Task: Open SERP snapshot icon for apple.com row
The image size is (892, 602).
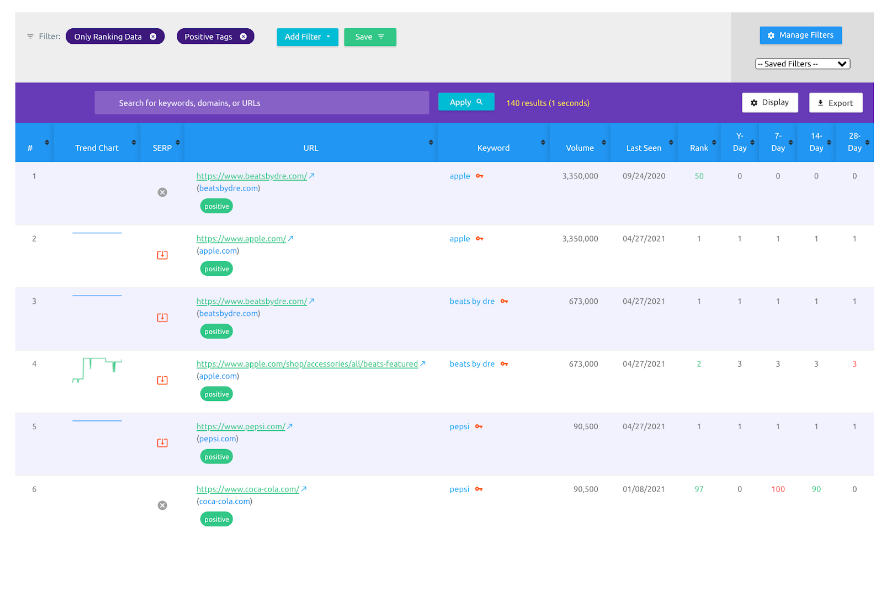Action: coord(162,255)
